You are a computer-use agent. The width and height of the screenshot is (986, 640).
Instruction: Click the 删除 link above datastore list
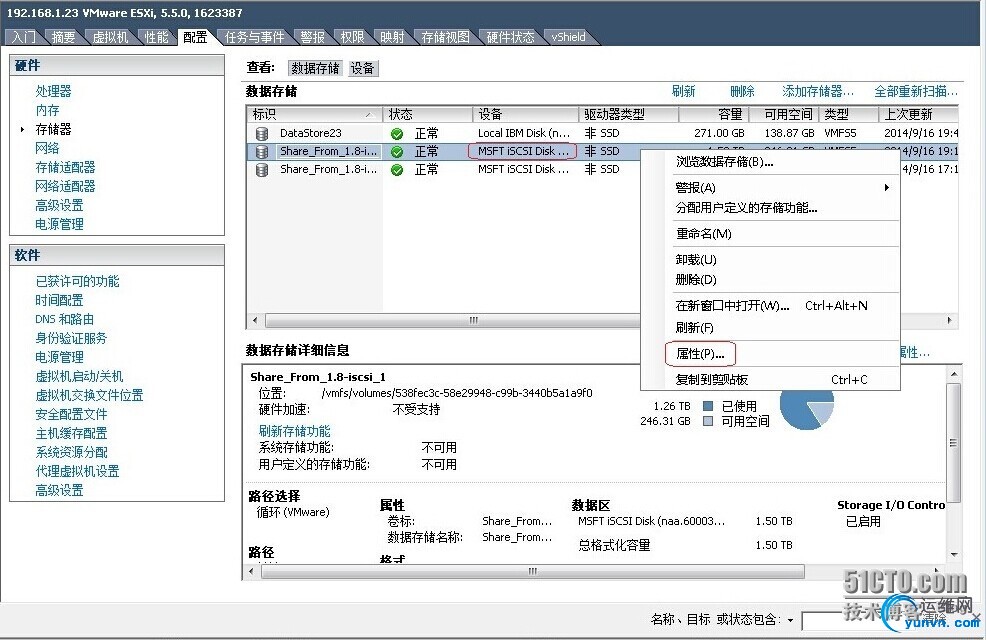(742, 91)
